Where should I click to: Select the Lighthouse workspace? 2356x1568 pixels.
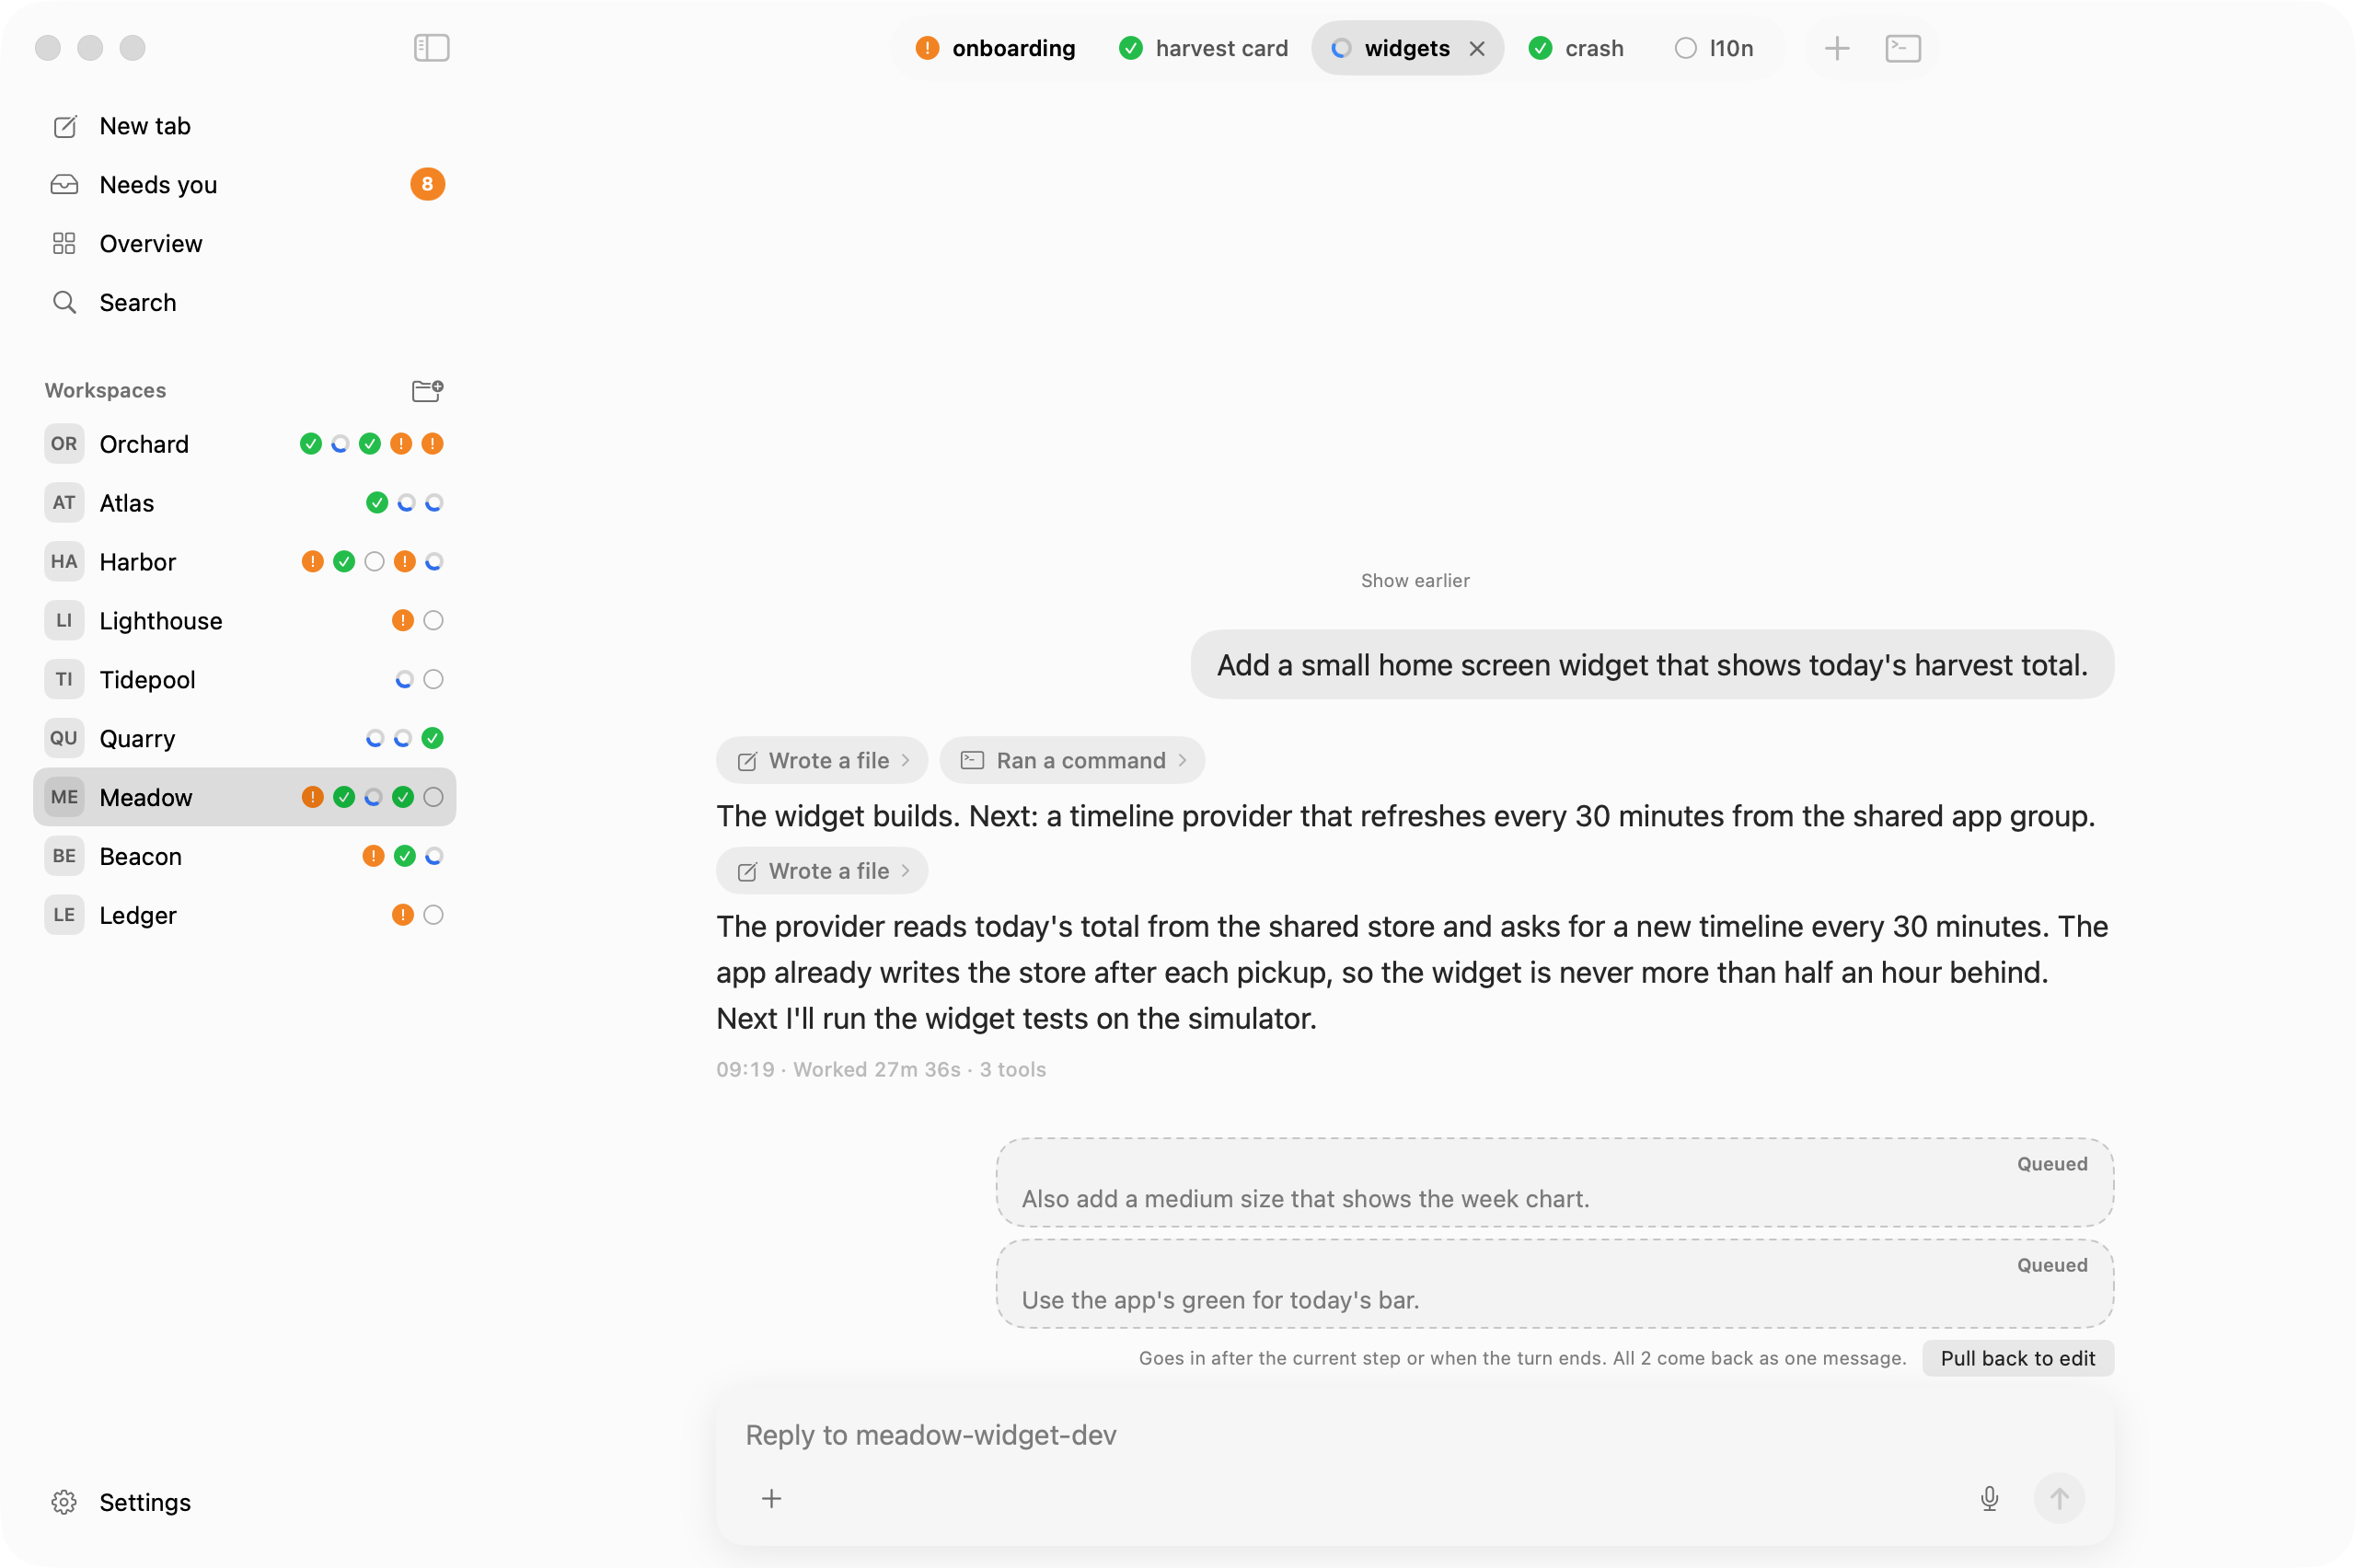245,621
